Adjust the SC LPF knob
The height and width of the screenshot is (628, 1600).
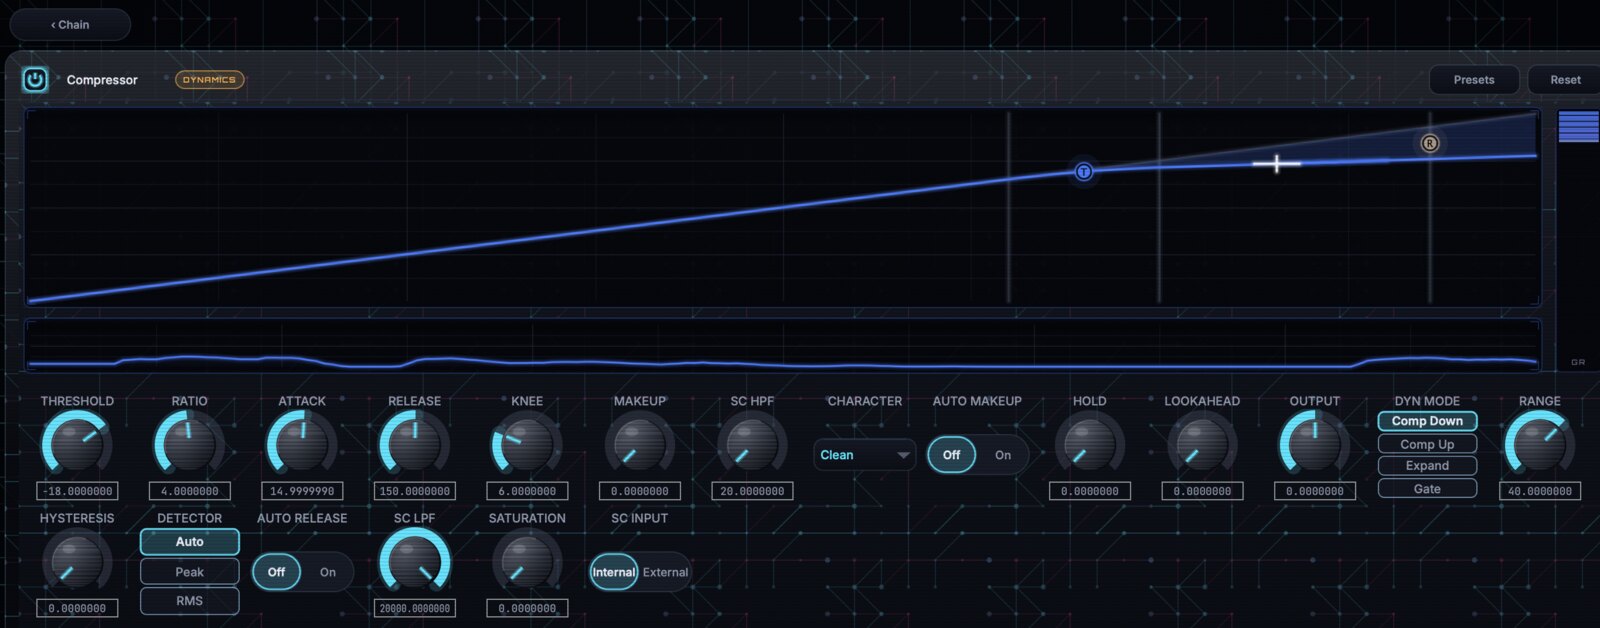(414, 561)
